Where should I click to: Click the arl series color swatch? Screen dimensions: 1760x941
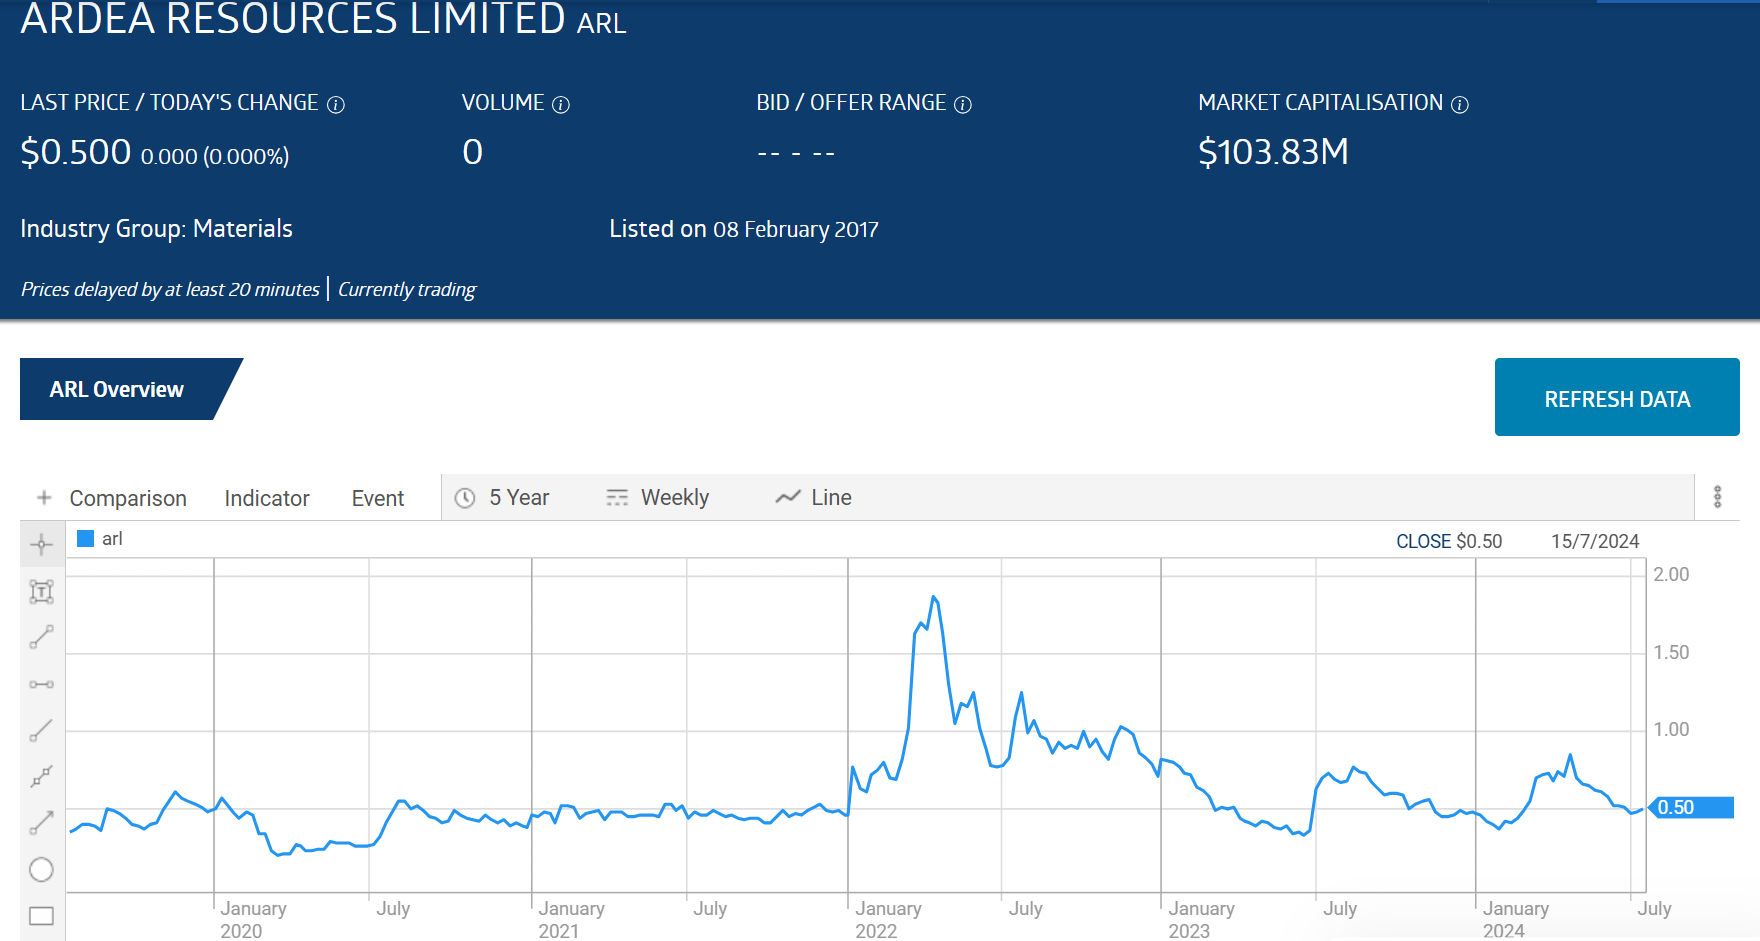(86, 539)
